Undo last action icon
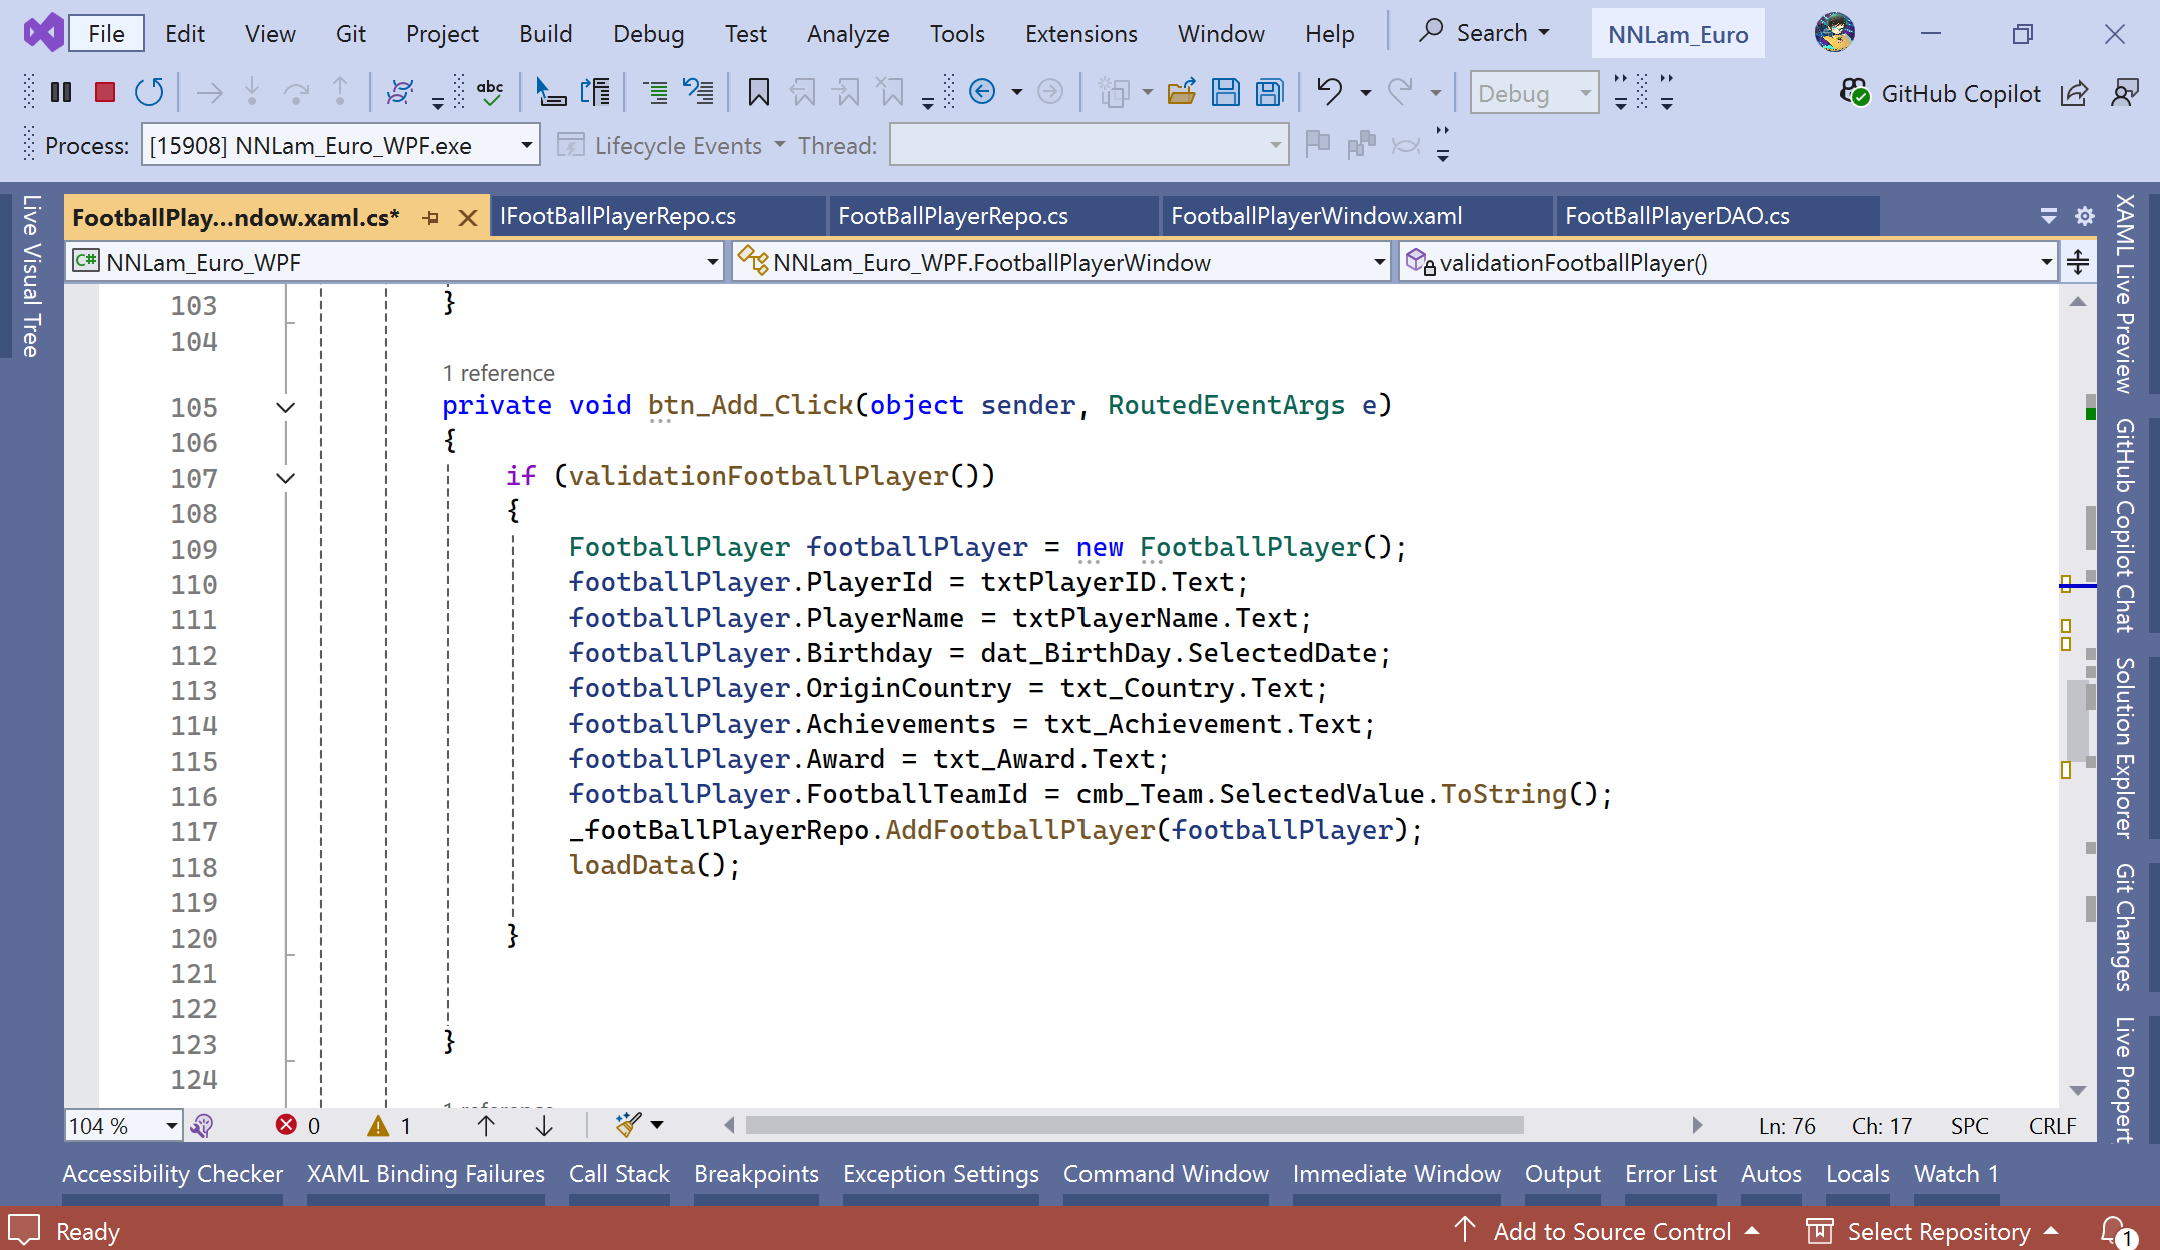Screen dimensions: 2160x1250 1330,92
